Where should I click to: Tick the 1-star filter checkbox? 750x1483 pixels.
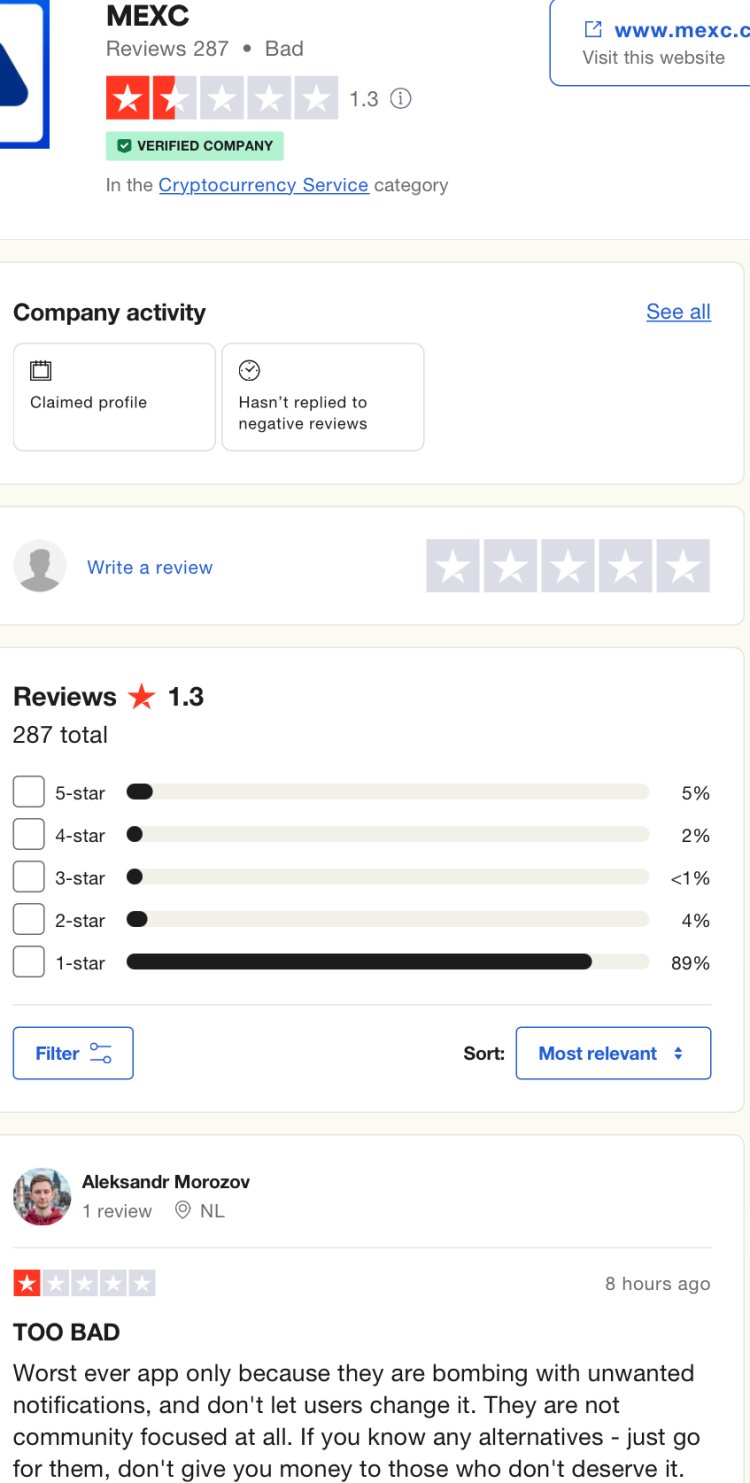[x=29, y=962]
